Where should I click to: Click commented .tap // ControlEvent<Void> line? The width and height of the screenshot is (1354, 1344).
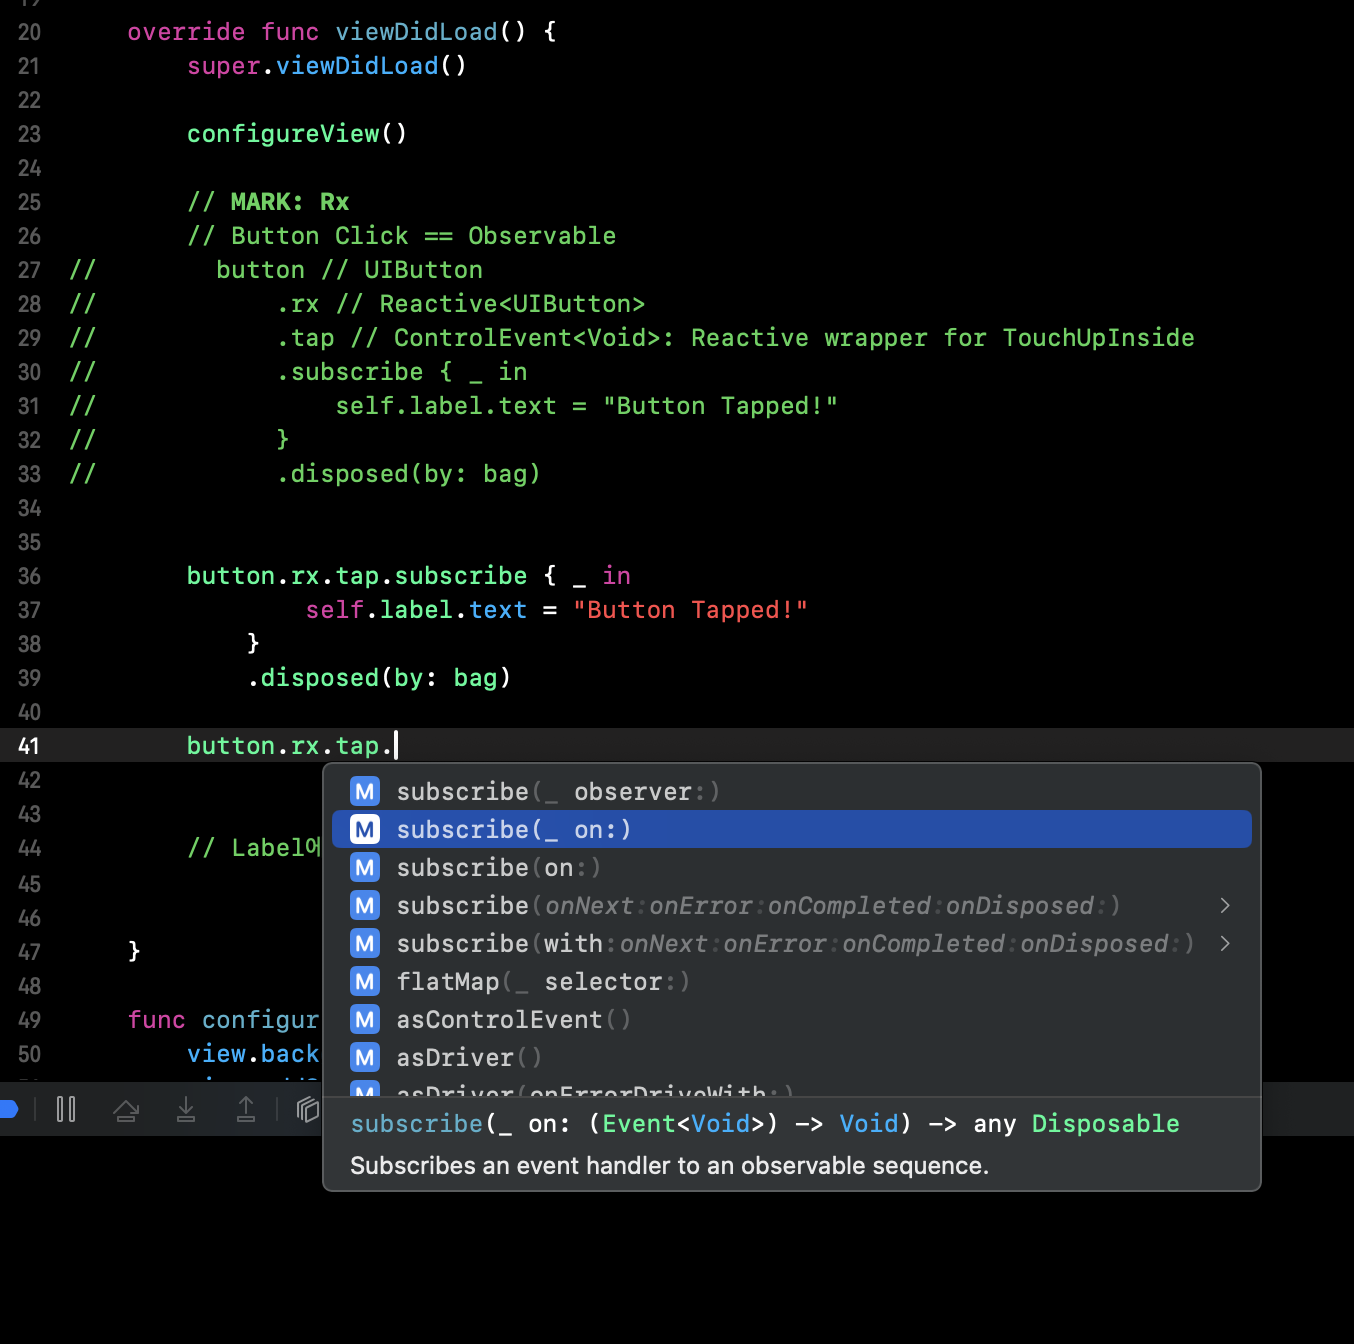click(x=735, y=338)
